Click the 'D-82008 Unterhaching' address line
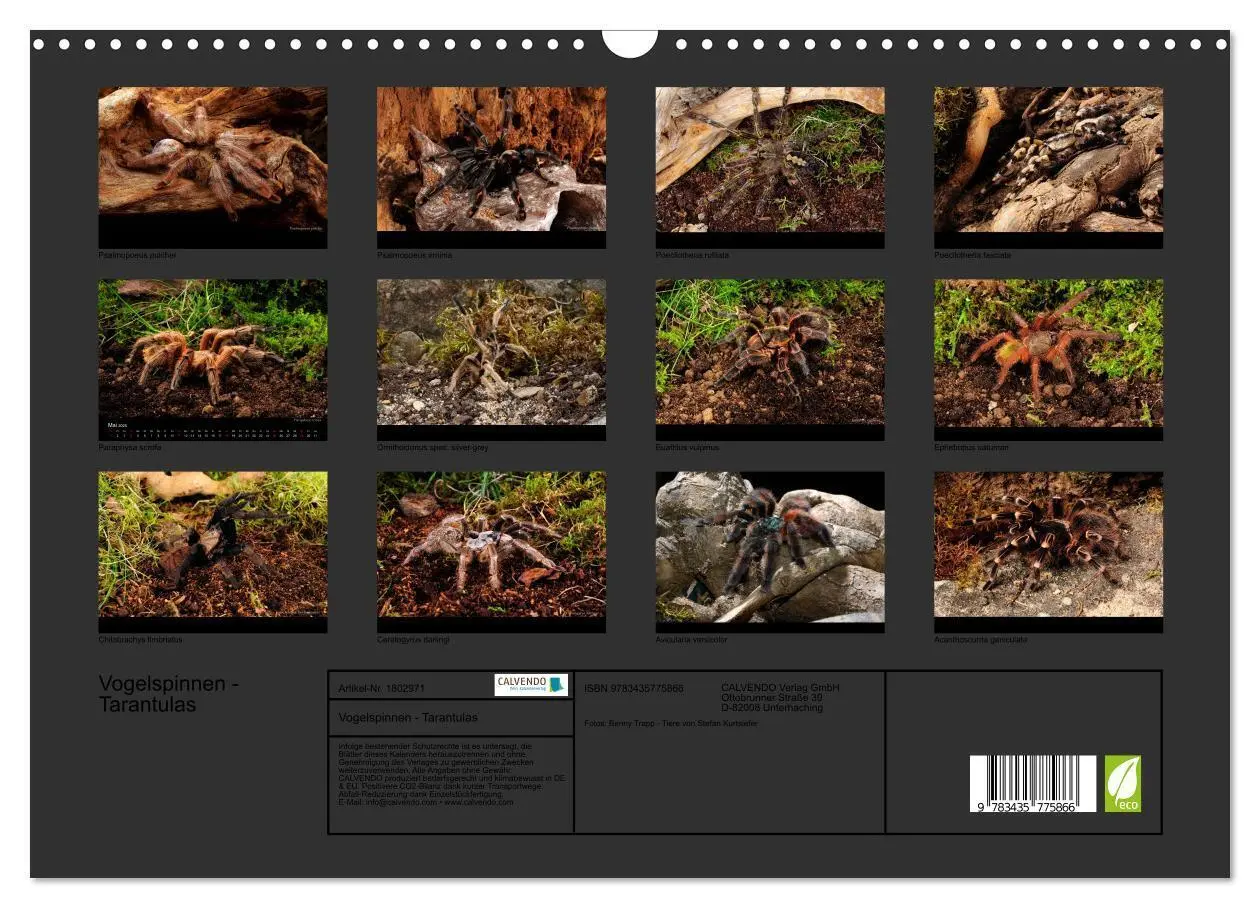 coord(772,708)
